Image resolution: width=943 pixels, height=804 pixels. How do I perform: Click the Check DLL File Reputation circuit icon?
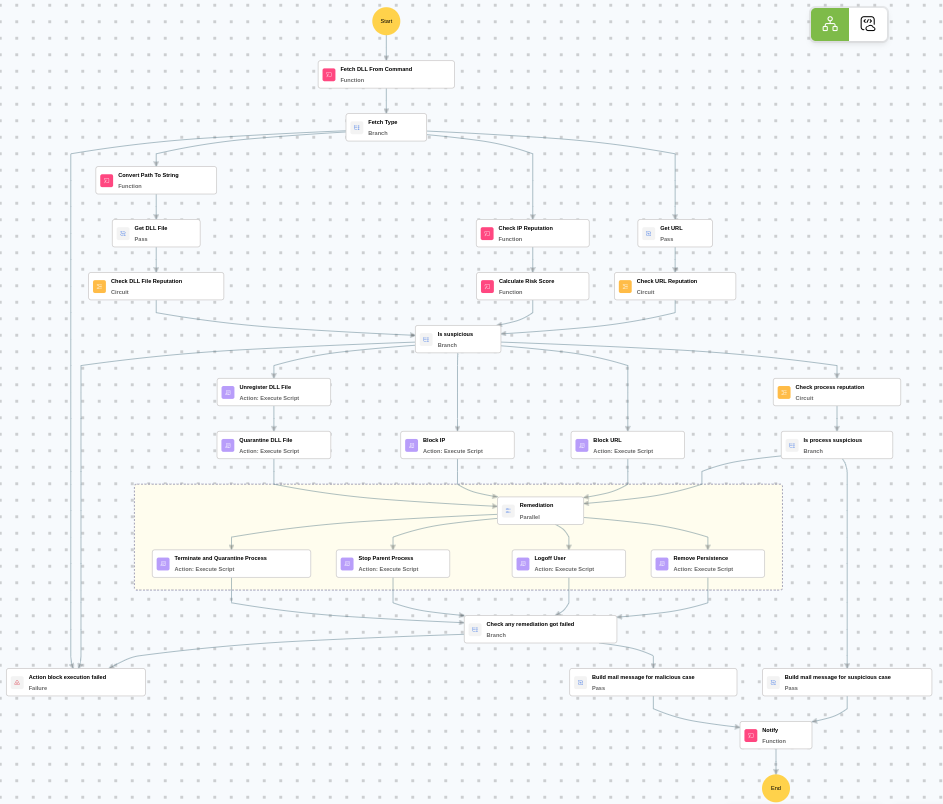(x=99, y=286)
